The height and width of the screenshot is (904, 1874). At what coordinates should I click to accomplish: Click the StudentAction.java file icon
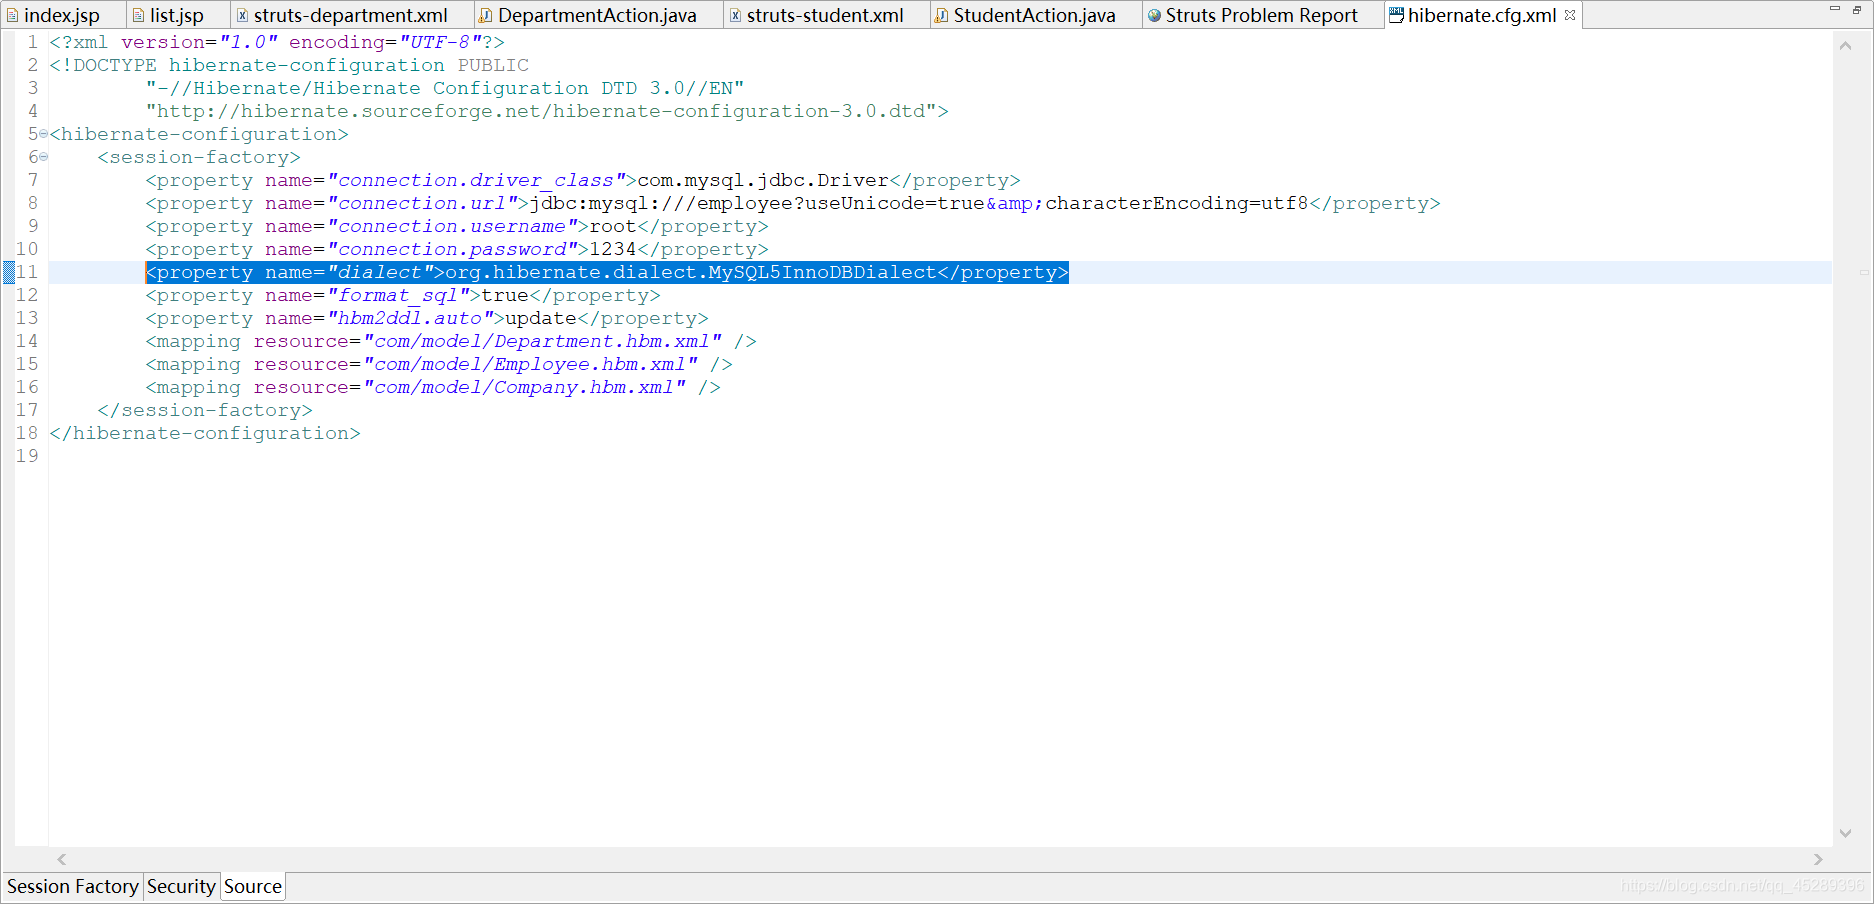[941, 15]
